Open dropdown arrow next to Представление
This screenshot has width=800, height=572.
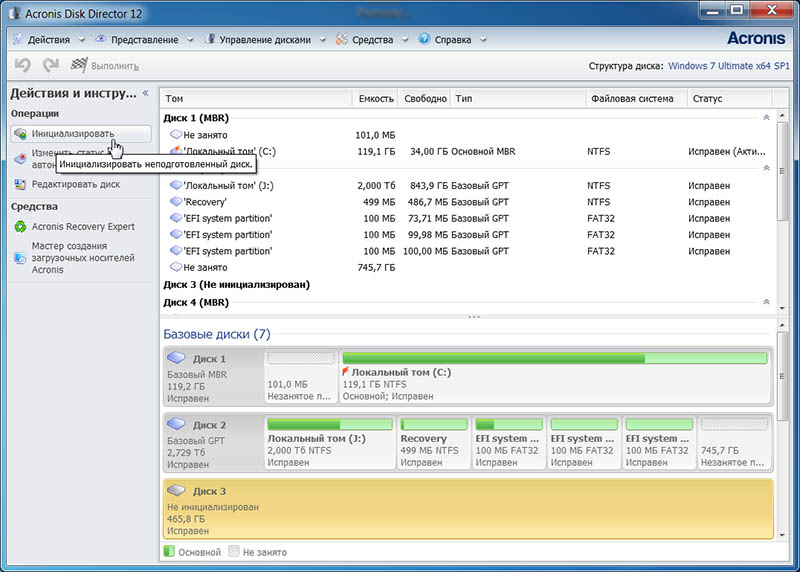190,40
